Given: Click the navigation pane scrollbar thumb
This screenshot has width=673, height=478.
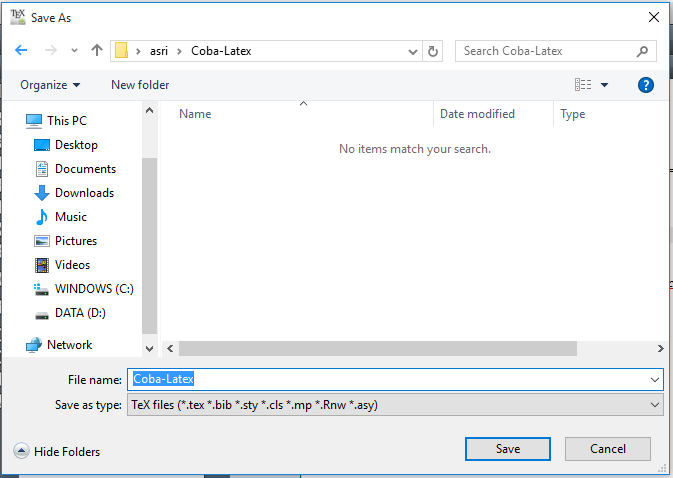Looking at the screenshot, I should click(149, 246).
